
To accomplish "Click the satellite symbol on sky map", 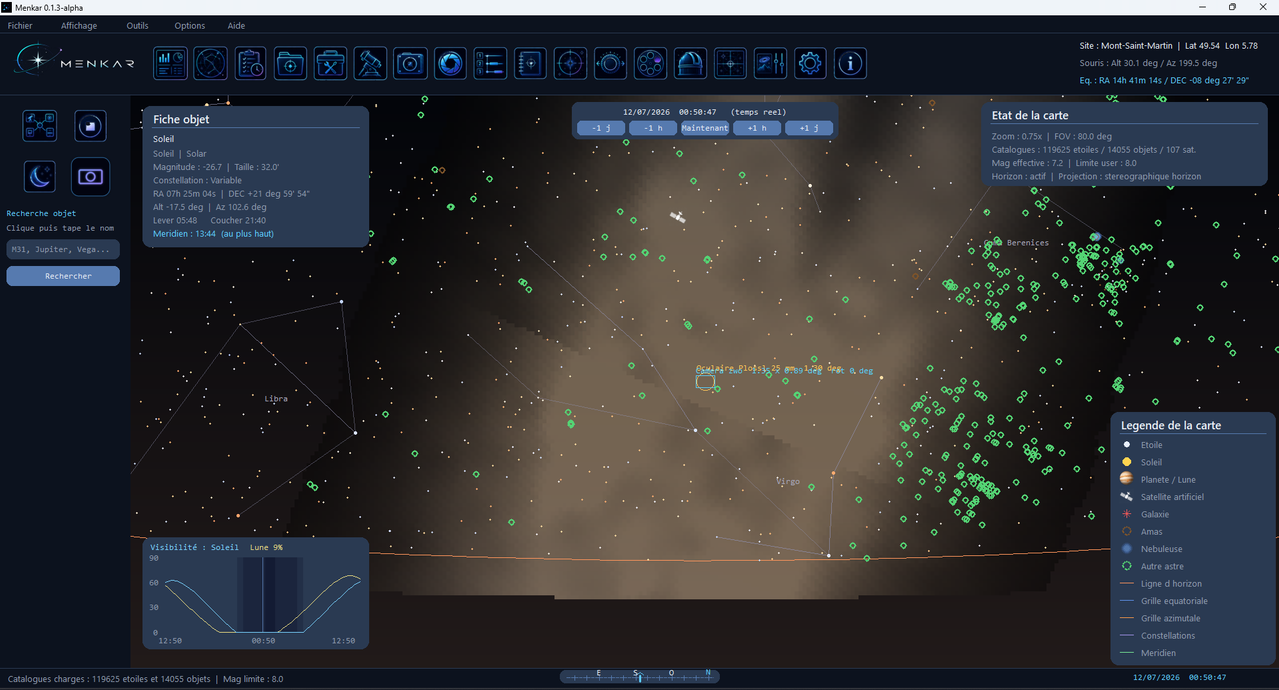I will [678, 217].
